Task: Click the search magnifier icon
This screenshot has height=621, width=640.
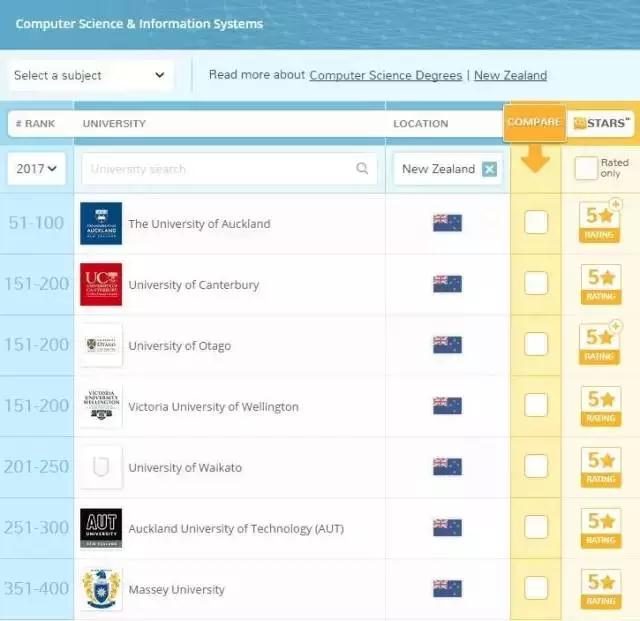Action: [362, 169]
